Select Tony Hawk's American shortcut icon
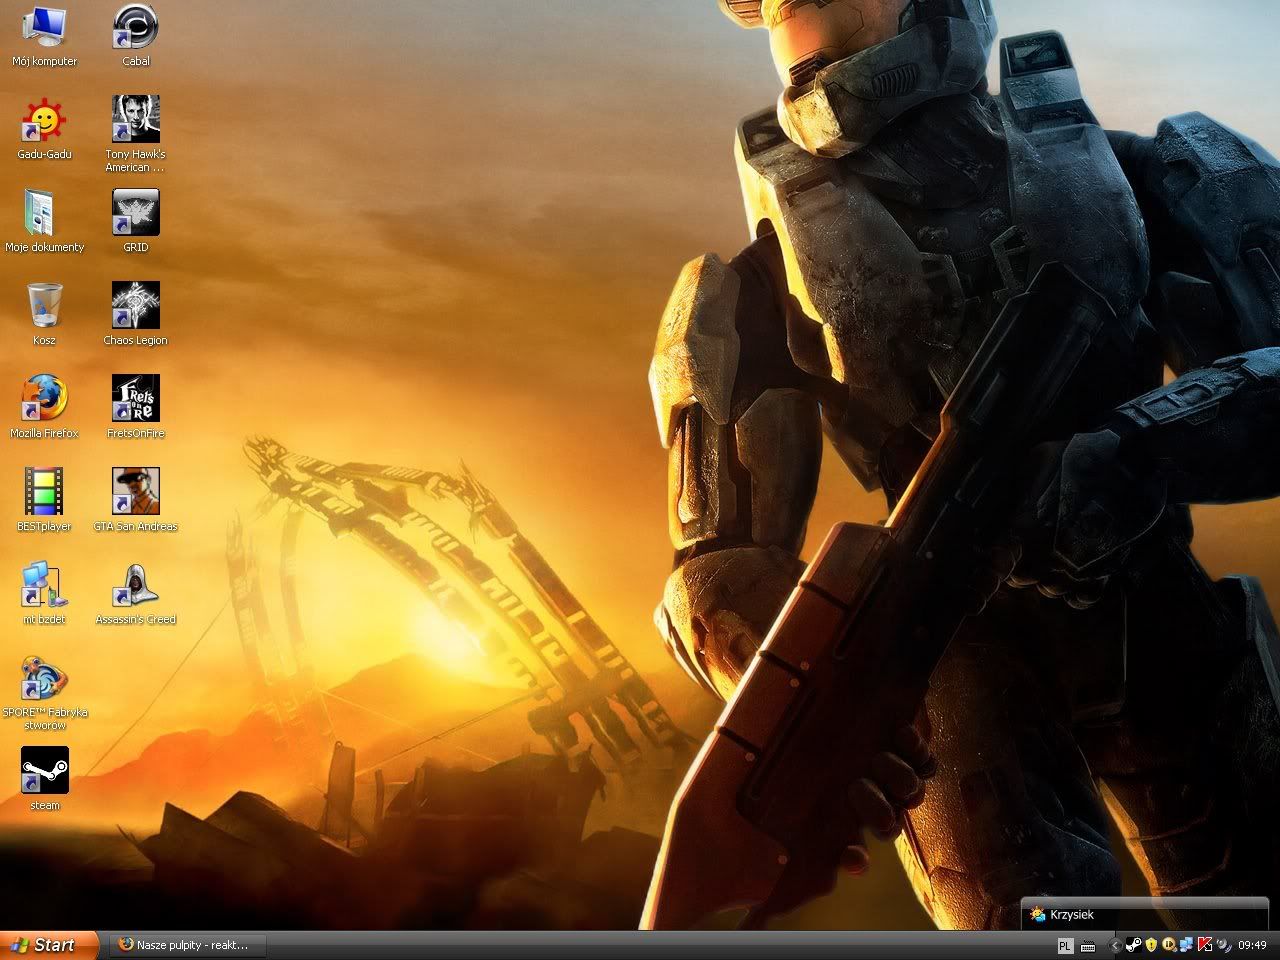 (136, 135)
